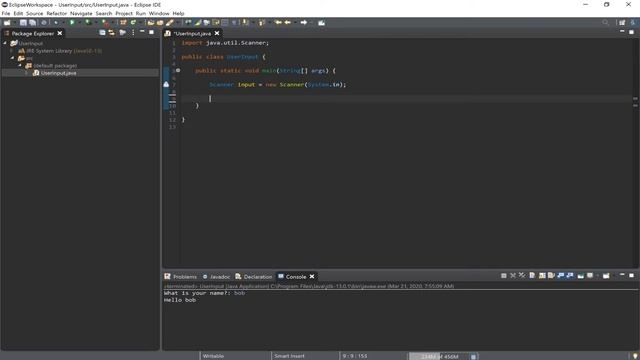Viewport: 640px width, 360px height.
Task: Close the Package Explorer tab
Action: click(60, 33)
